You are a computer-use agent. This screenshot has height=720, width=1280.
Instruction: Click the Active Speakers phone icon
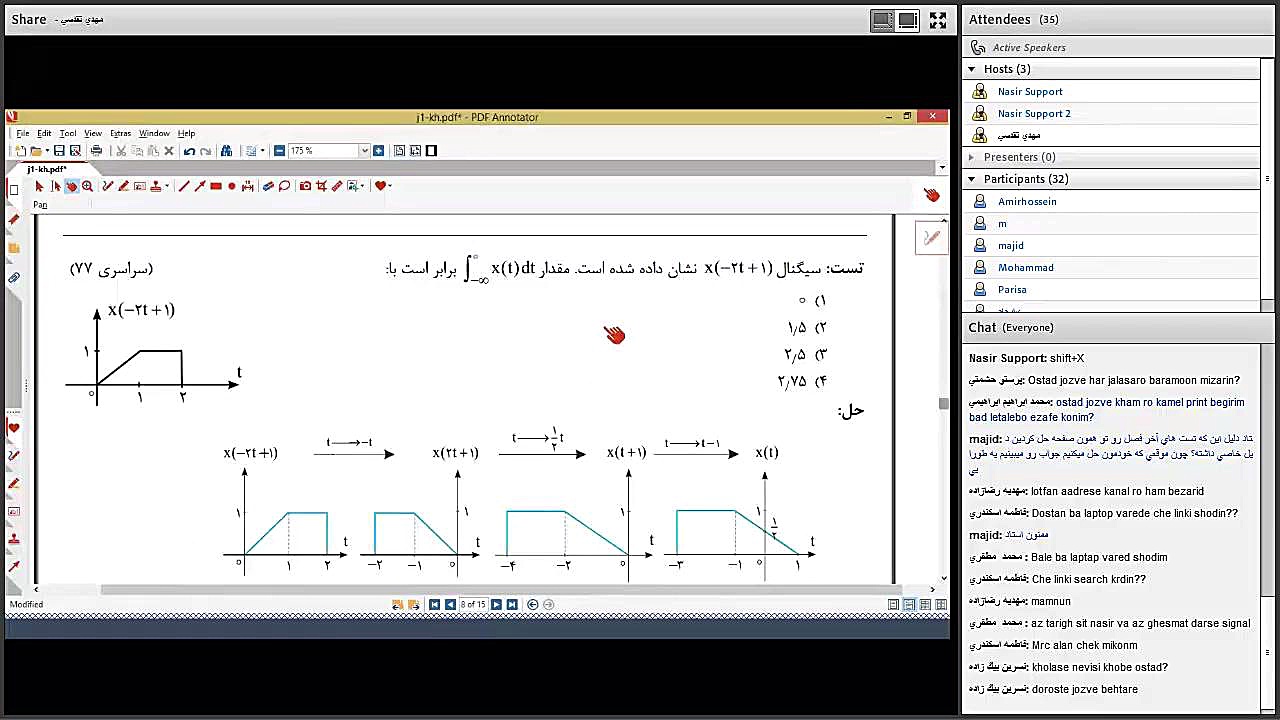coord(979,48)
